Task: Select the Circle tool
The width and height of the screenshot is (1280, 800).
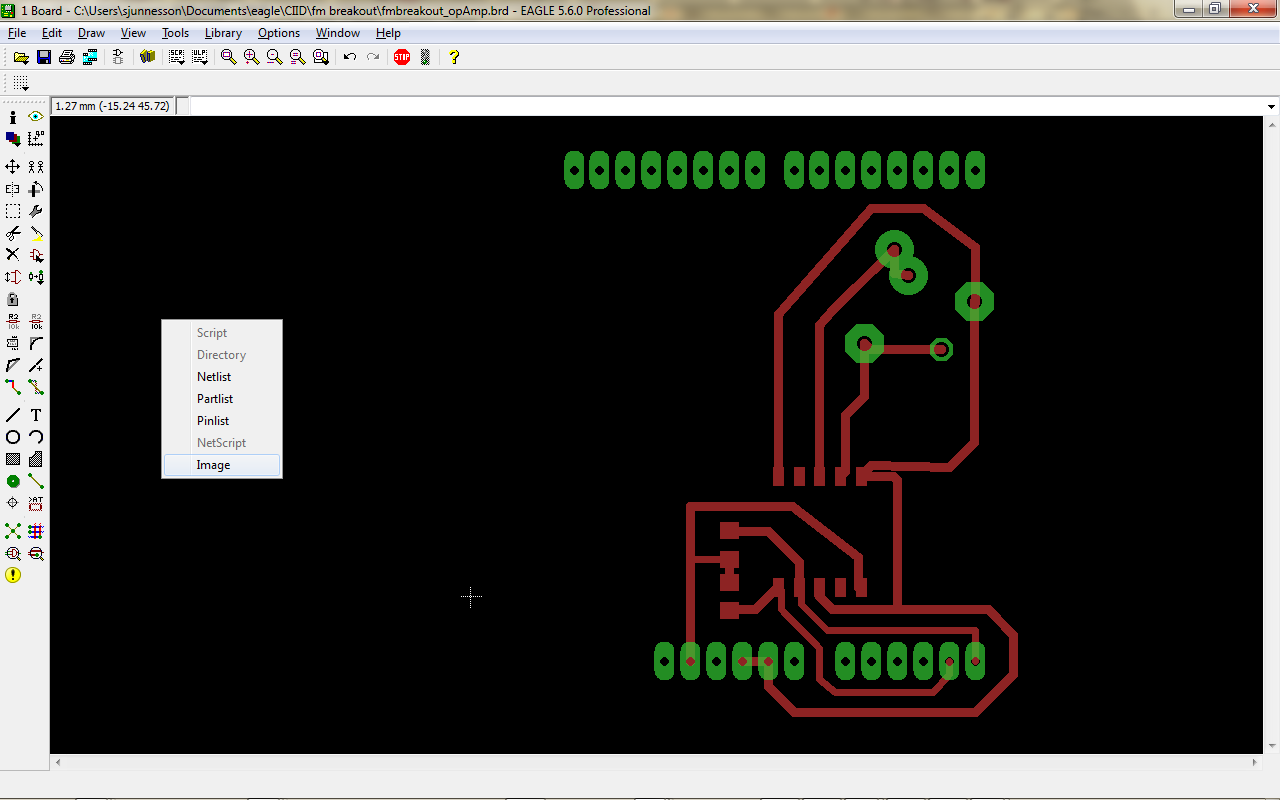Action: 13,437
